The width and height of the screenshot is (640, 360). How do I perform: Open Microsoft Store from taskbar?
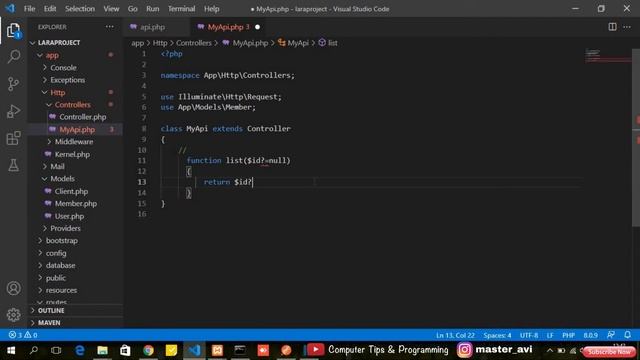125,350
